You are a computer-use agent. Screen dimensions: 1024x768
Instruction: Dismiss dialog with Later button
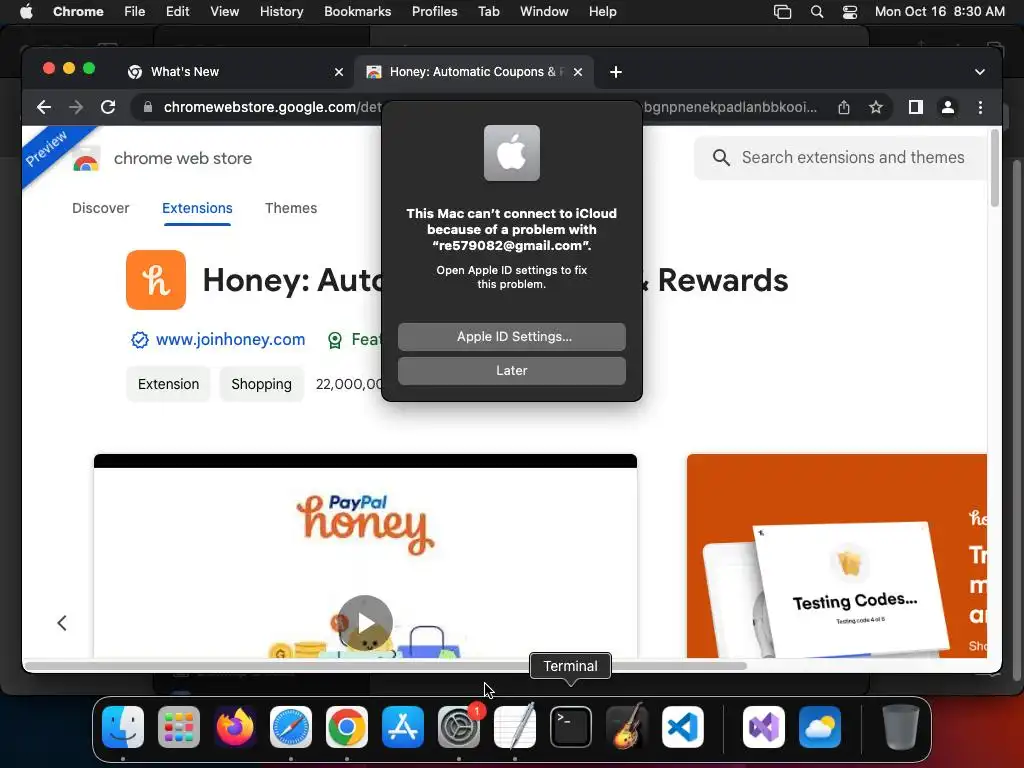[512, 371]
